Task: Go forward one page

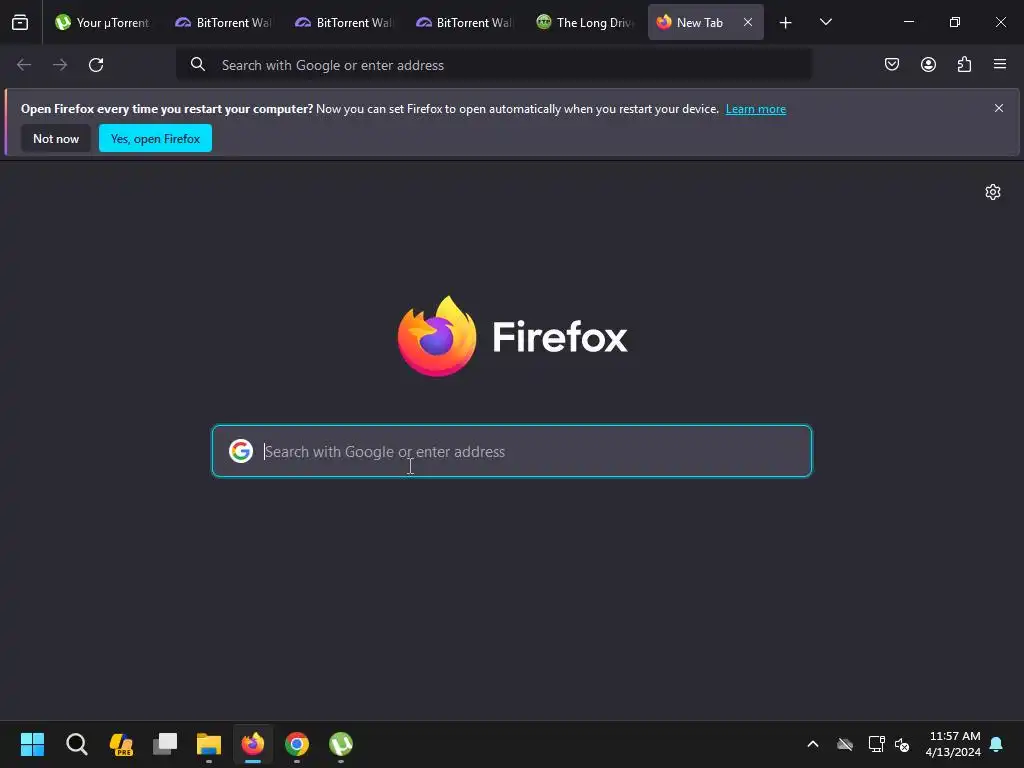Action: (60, 65)
